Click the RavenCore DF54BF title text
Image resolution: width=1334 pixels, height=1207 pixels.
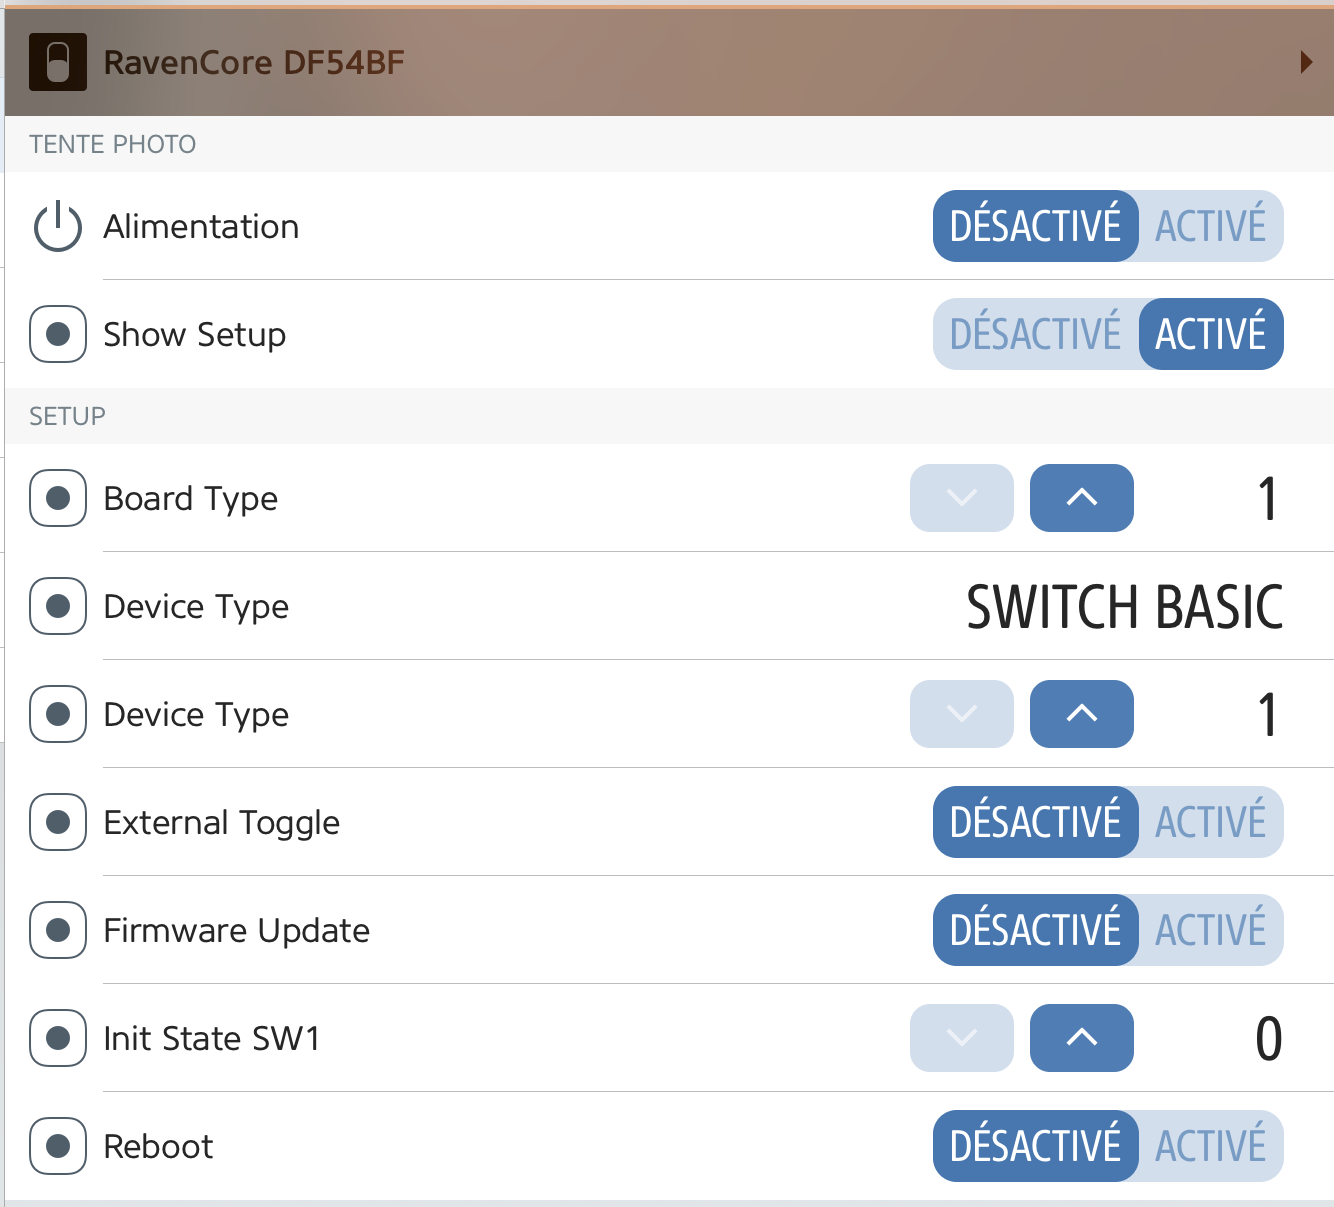pyautogui.click(x=254, y=62)
